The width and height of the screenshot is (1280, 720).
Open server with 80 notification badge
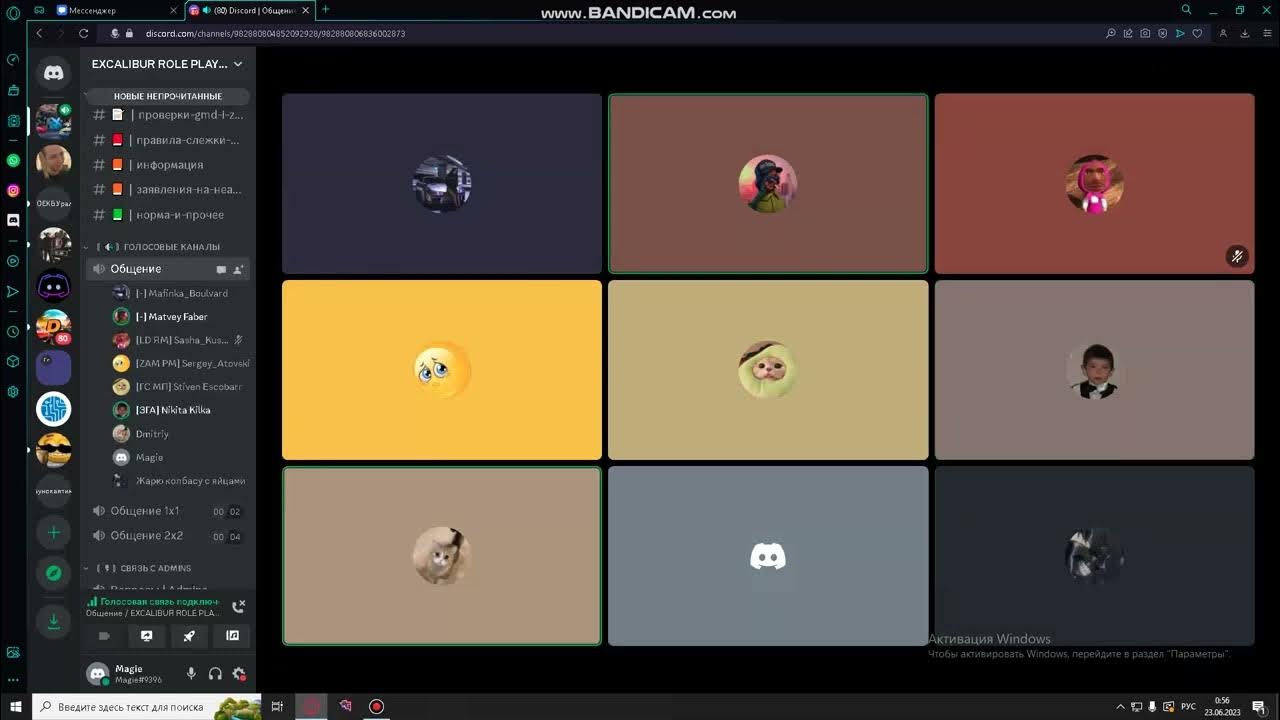[x=54, y=327]
